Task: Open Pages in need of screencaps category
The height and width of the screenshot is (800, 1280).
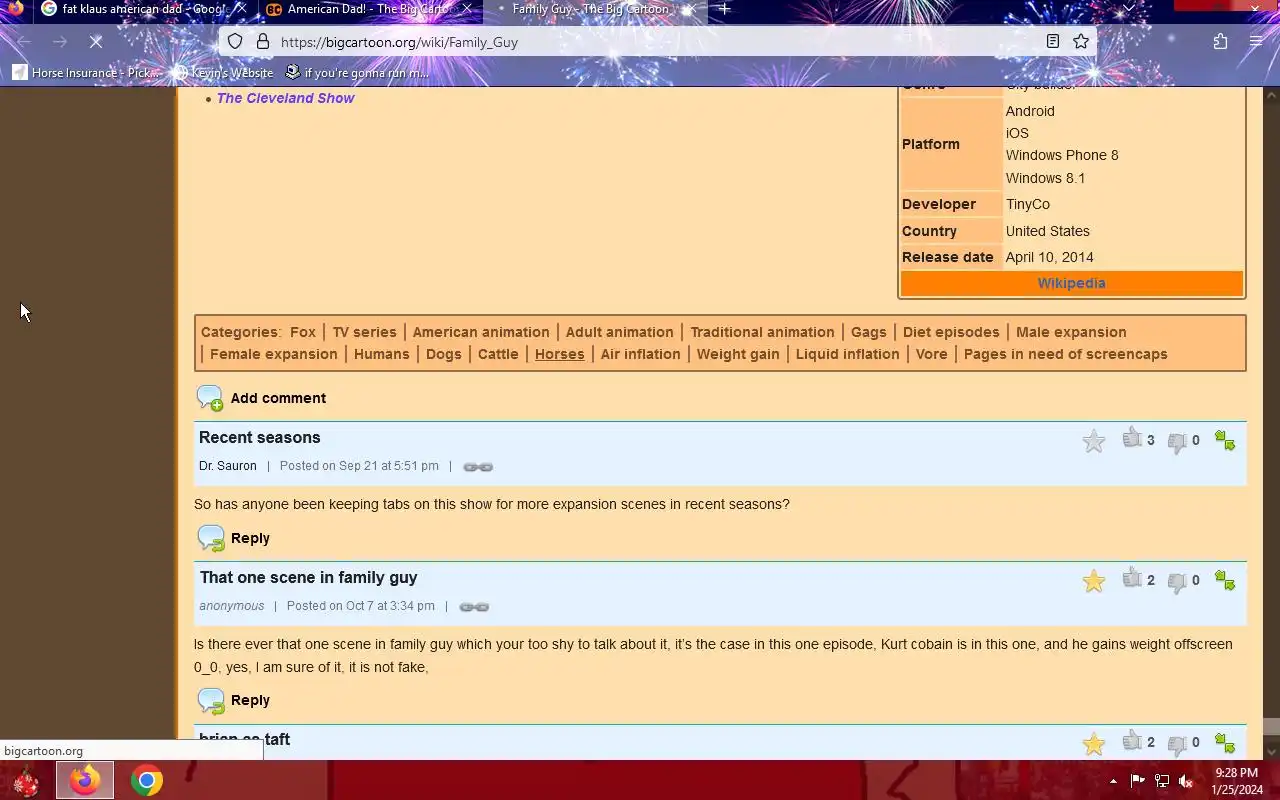Action: (1066, 354)
